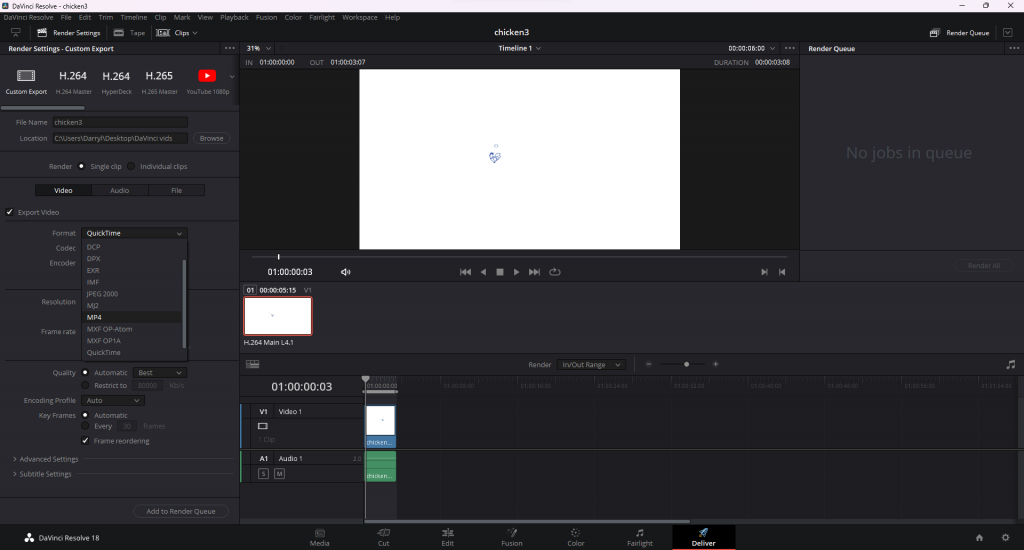Viewport: 1024px width, 550px height.
Task: Click Add to Render Queue button
Action: (181, 511)
